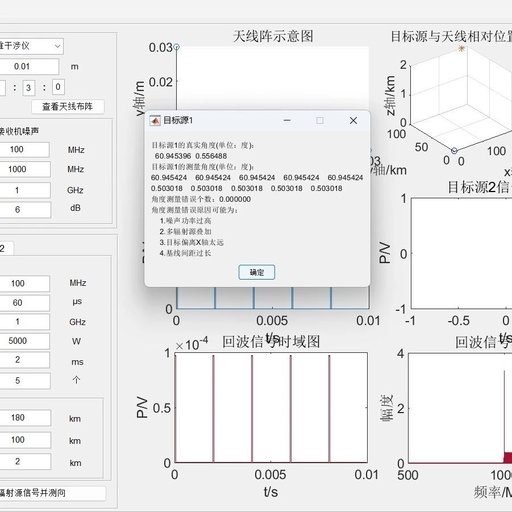Click the 天线阵示意图 plot title
The width and height of the screenshot is (512, 512).
click(x=273, y=36)
